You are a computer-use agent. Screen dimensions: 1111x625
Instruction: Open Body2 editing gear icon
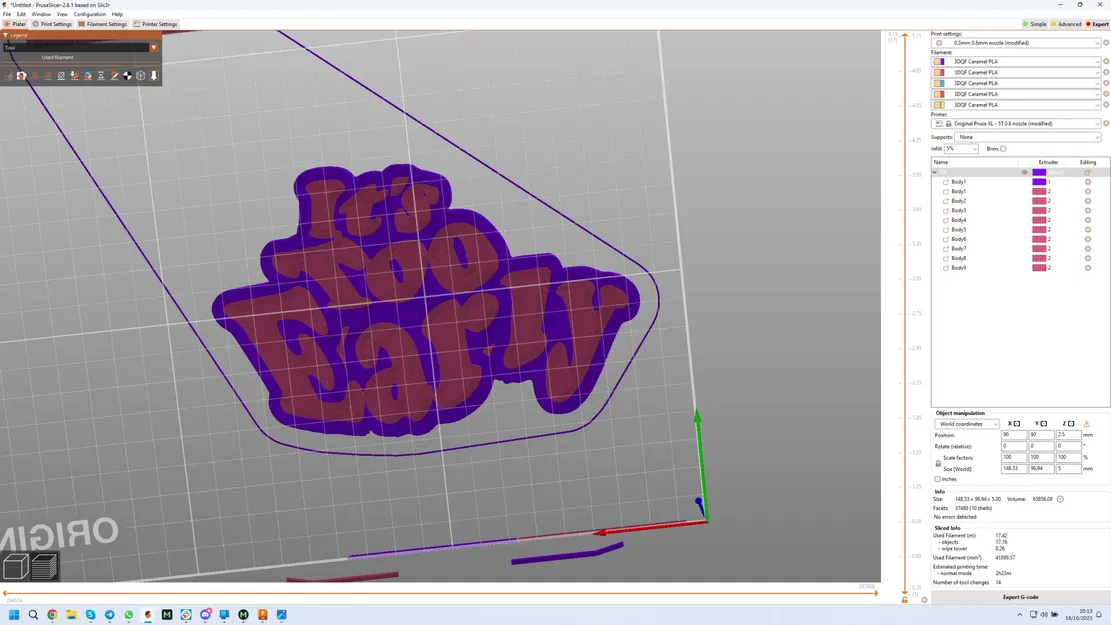pyautogui.click(x=1088, y=201)
